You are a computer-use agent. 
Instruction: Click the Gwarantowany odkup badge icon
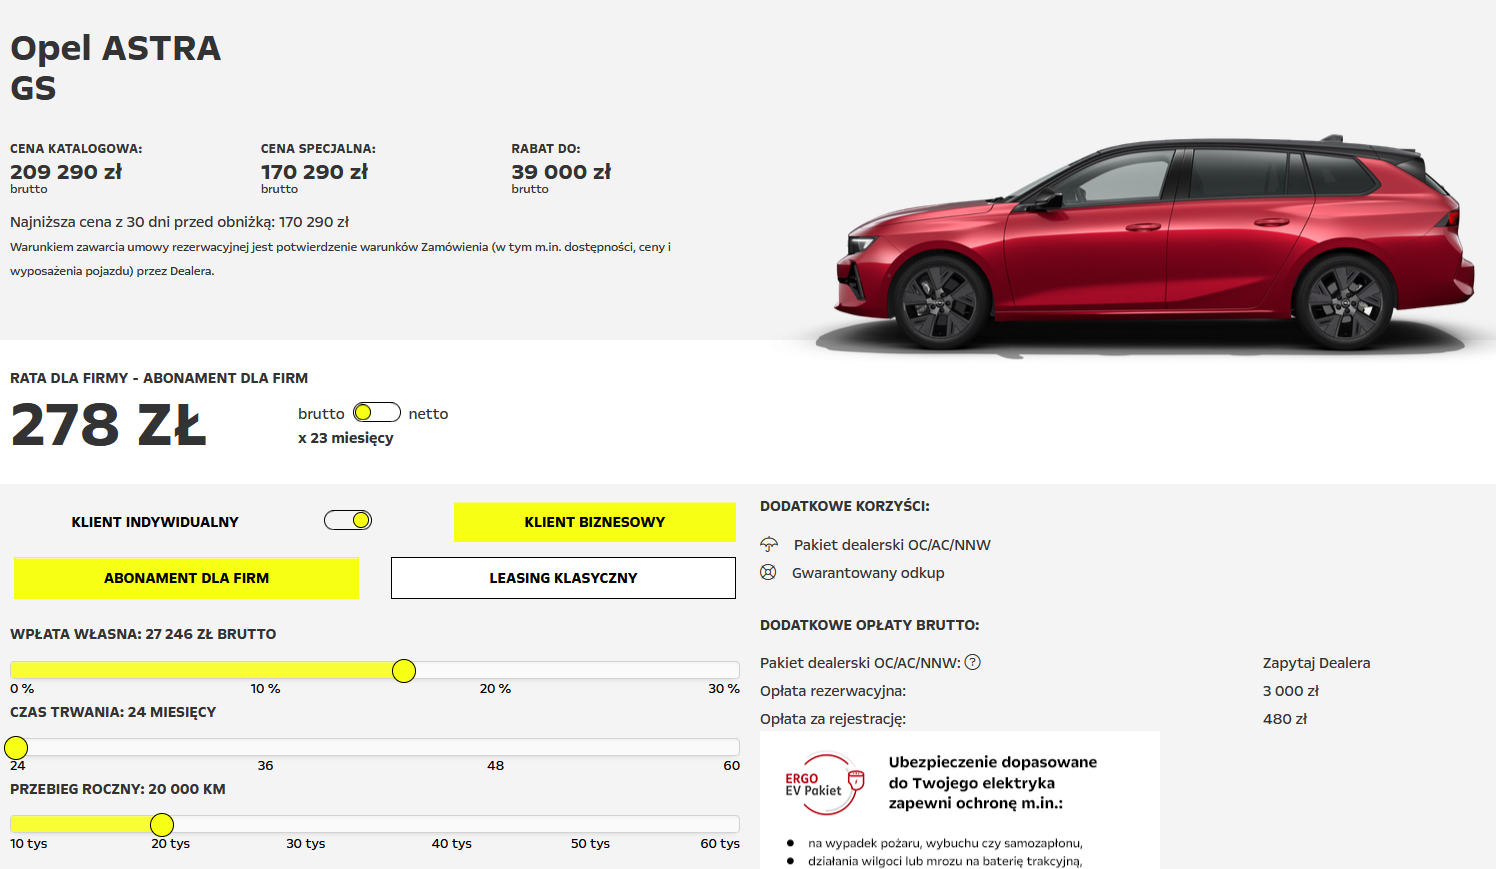[x=768, y=572]
